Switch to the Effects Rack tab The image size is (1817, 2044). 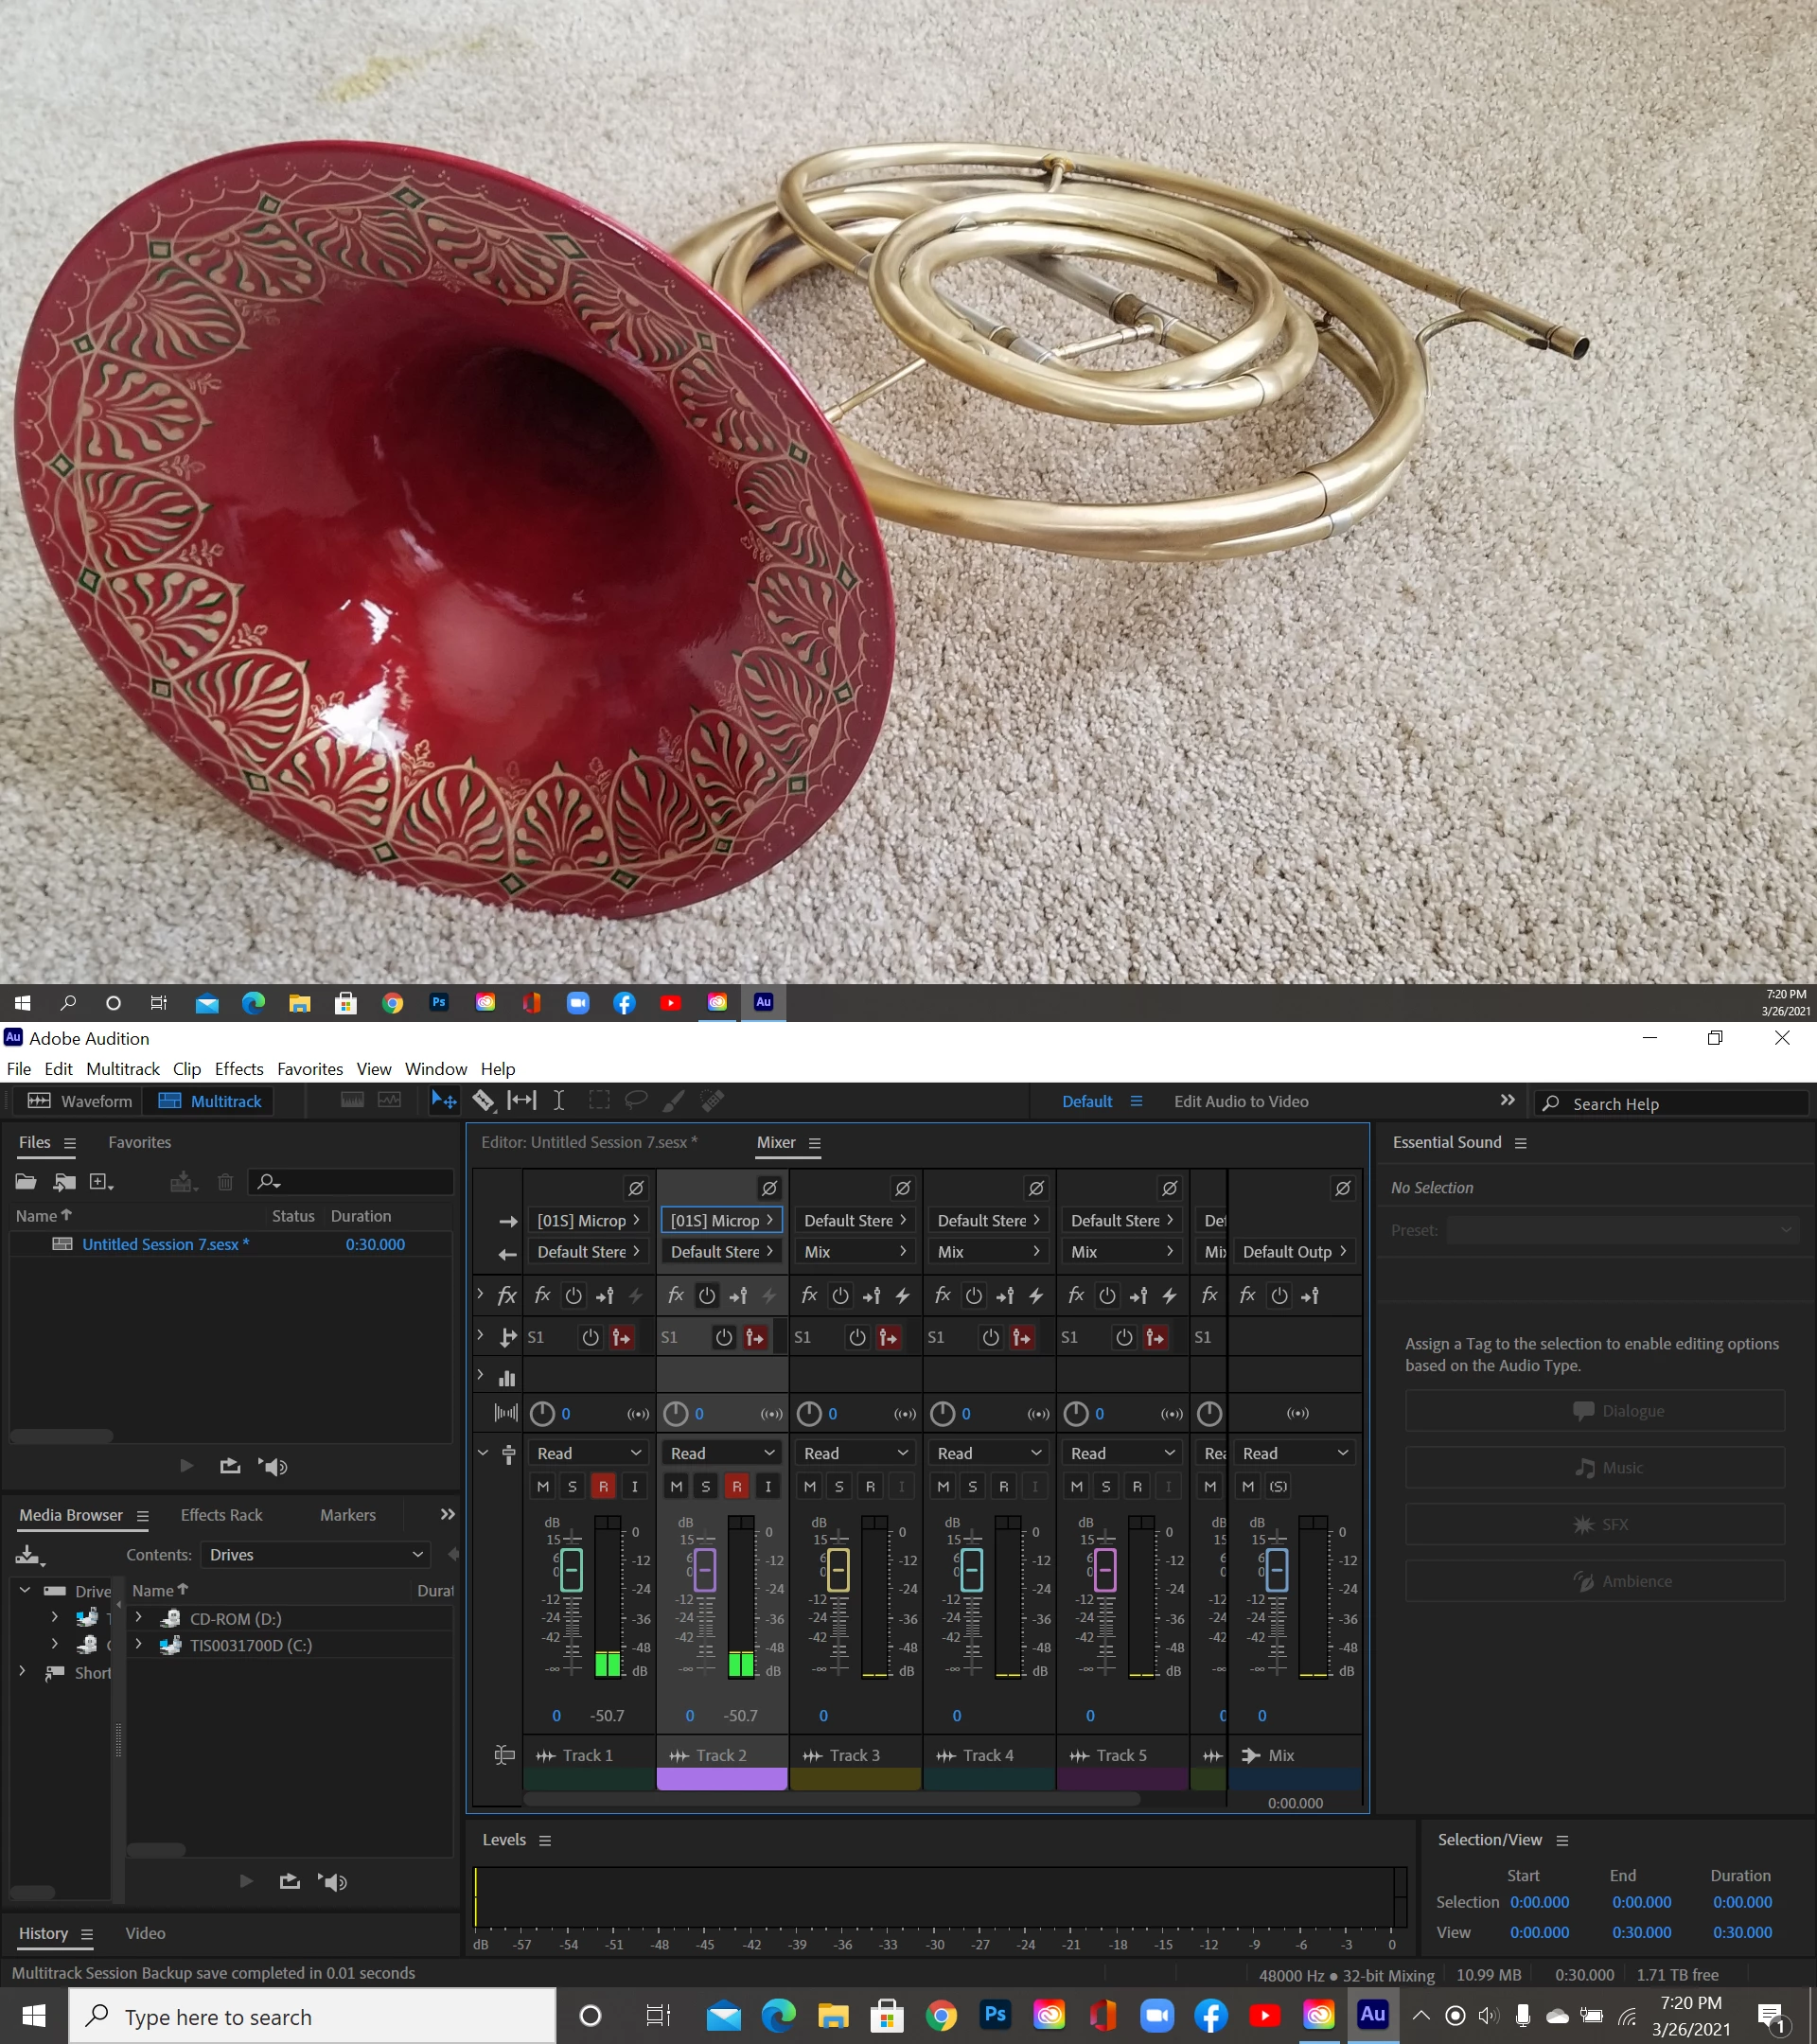(221, 1515)
